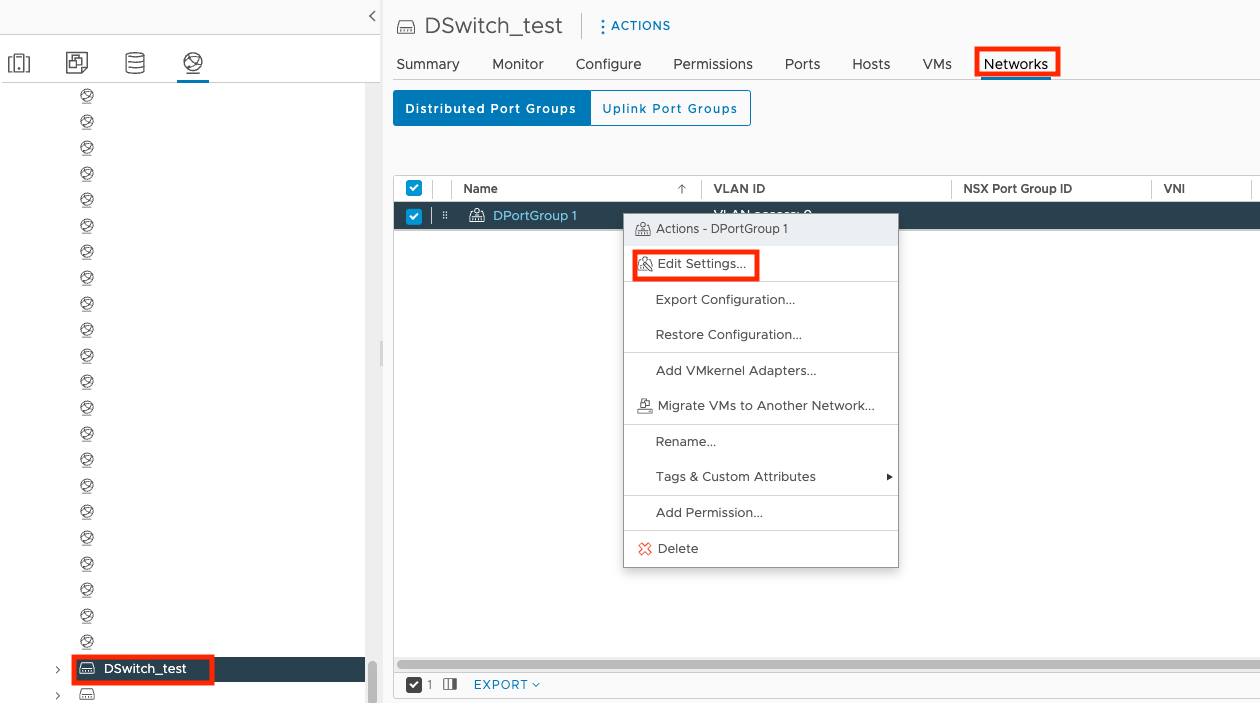Expand the DSwitch_test tree node

coord(58,670)
